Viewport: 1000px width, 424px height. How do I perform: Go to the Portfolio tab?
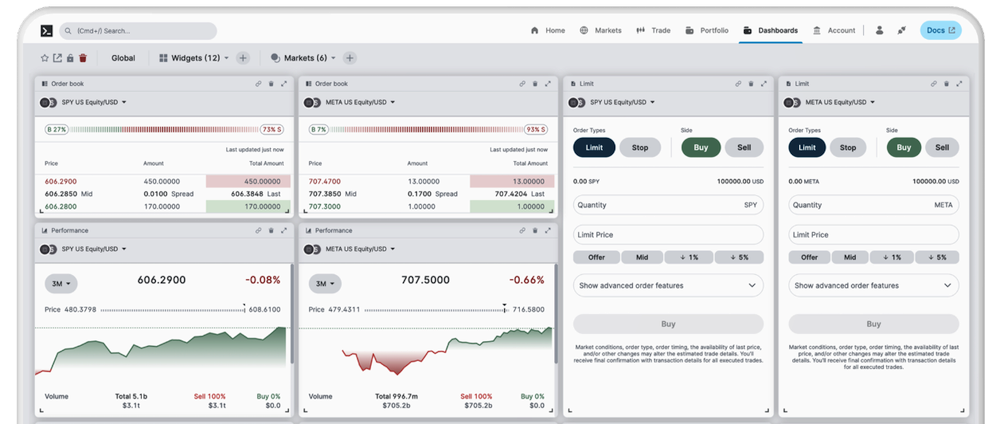coord(706,31)
